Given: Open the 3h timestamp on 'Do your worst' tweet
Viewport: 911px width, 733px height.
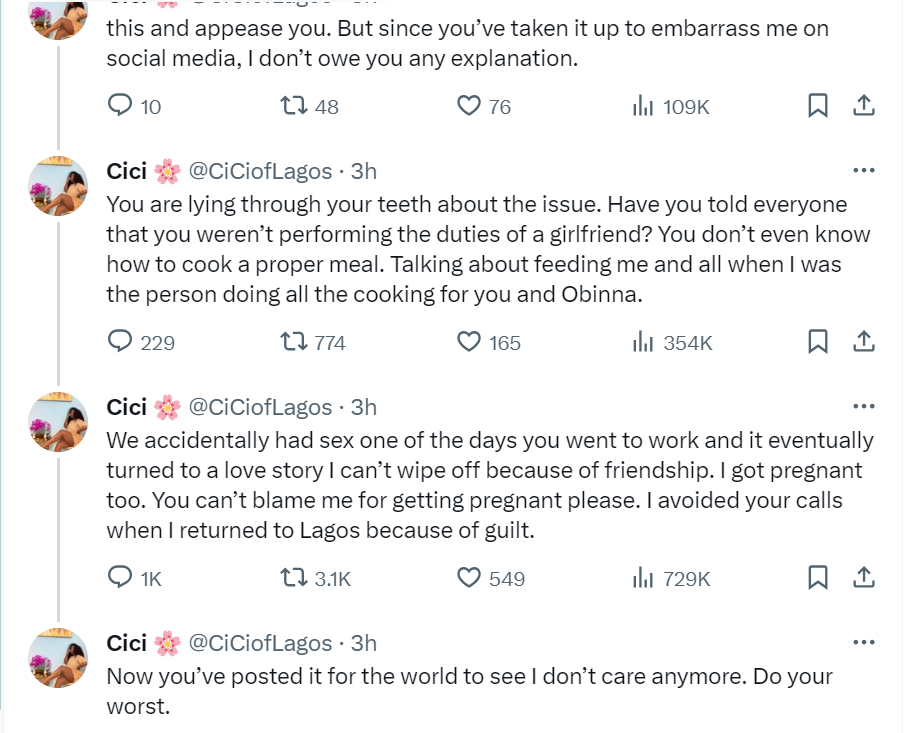Looking at the screenshot, I should (x=364, y=643).
